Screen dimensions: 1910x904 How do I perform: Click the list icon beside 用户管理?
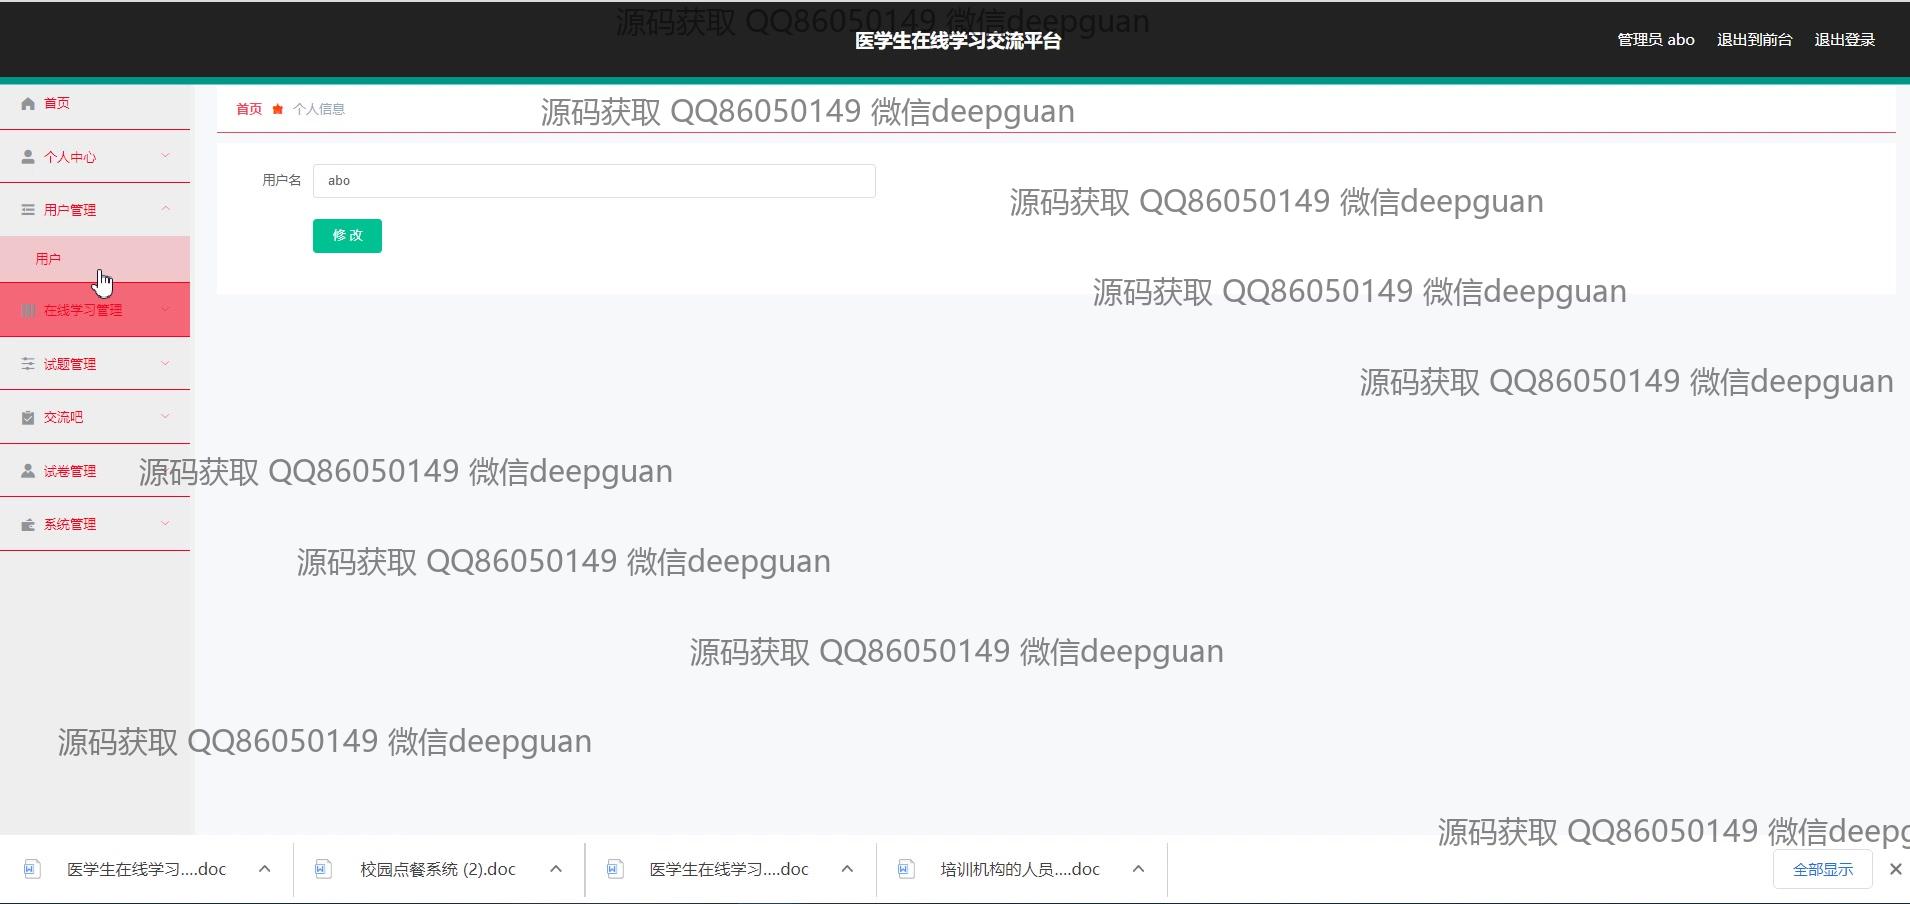[x=28, y=210]
